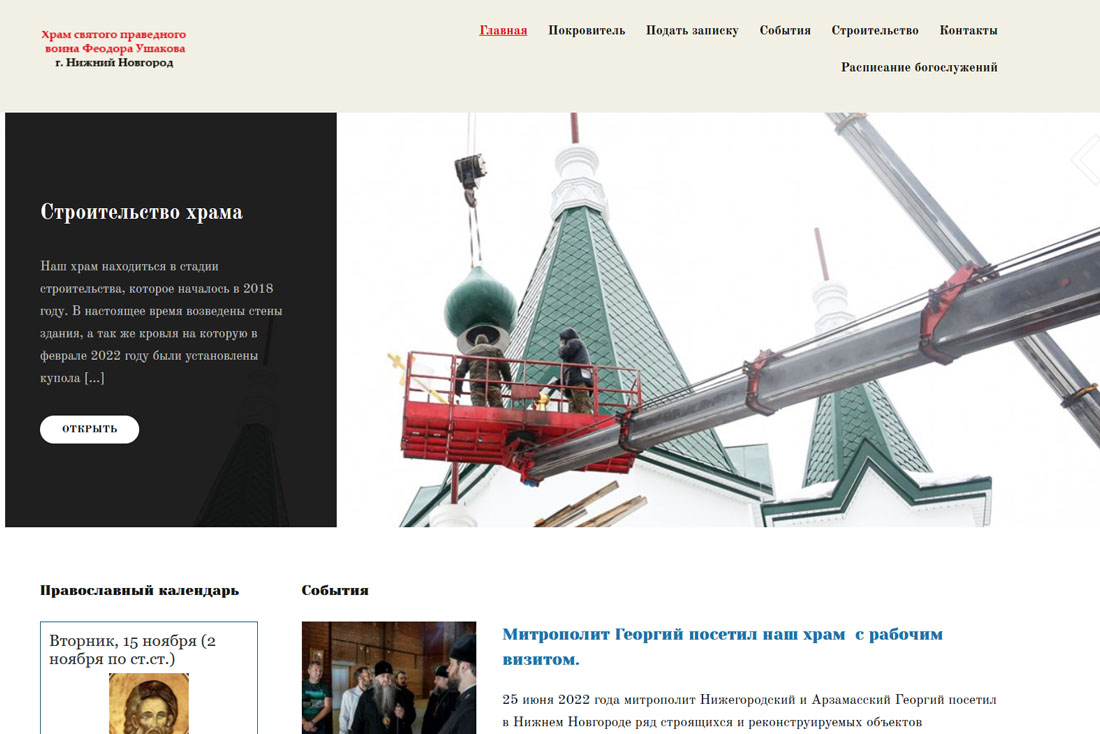Click the '25 июня 2022 года' article excerpt
This screenshot has height=734, width=1100.
[x=749, y=711]
